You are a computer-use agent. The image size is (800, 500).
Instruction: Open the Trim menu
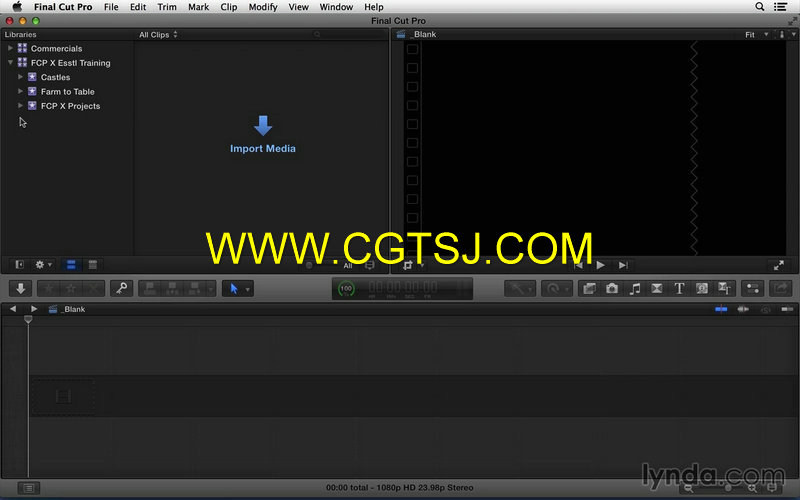coord(167,7)
